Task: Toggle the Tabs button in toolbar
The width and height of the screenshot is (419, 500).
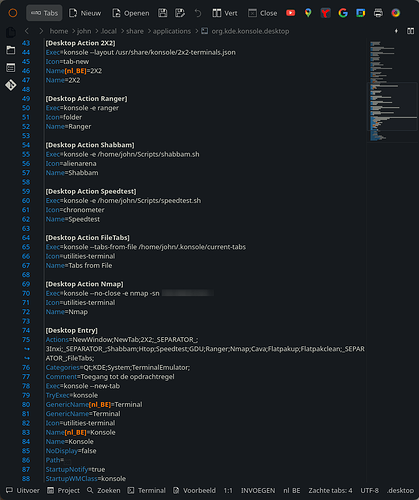Action: pyautogui.click(x=44, y=13)
